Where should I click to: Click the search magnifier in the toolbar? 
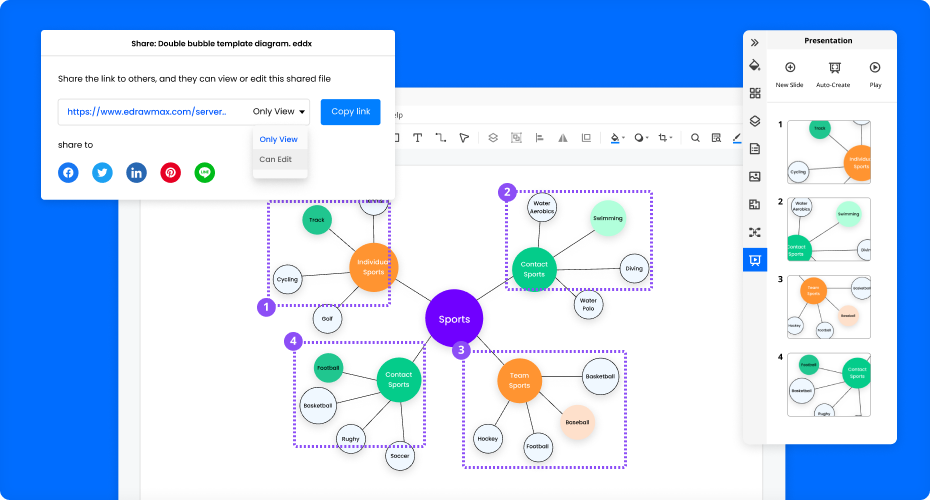pyautogui.click(x=695, y=138)
